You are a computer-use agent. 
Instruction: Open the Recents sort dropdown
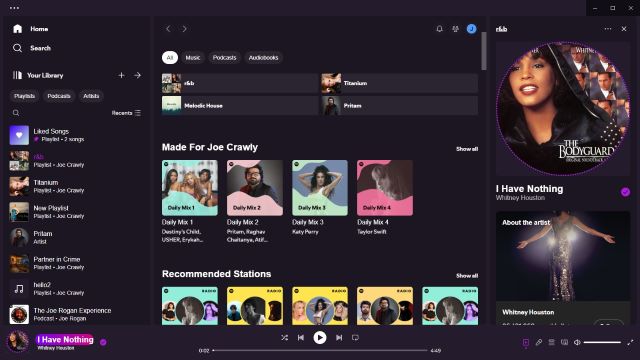126,113
